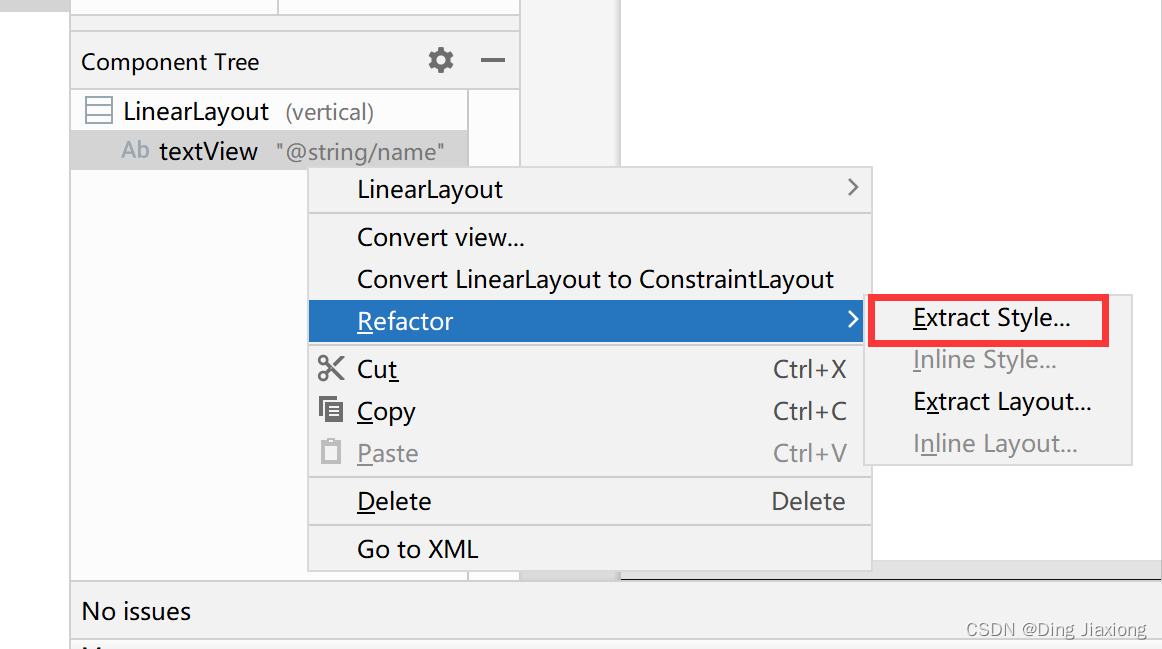The height and width of the screenshot is (649, 1162).
Task: Click the LinearLayout icon in Component Tree
Action: click(97, 110)
